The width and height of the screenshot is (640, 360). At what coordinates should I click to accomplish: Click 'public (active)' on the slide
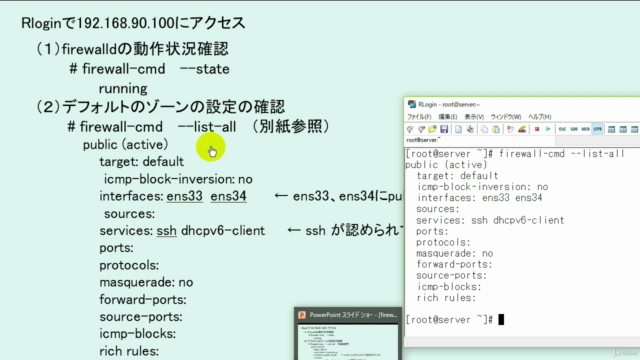(126, 144)
